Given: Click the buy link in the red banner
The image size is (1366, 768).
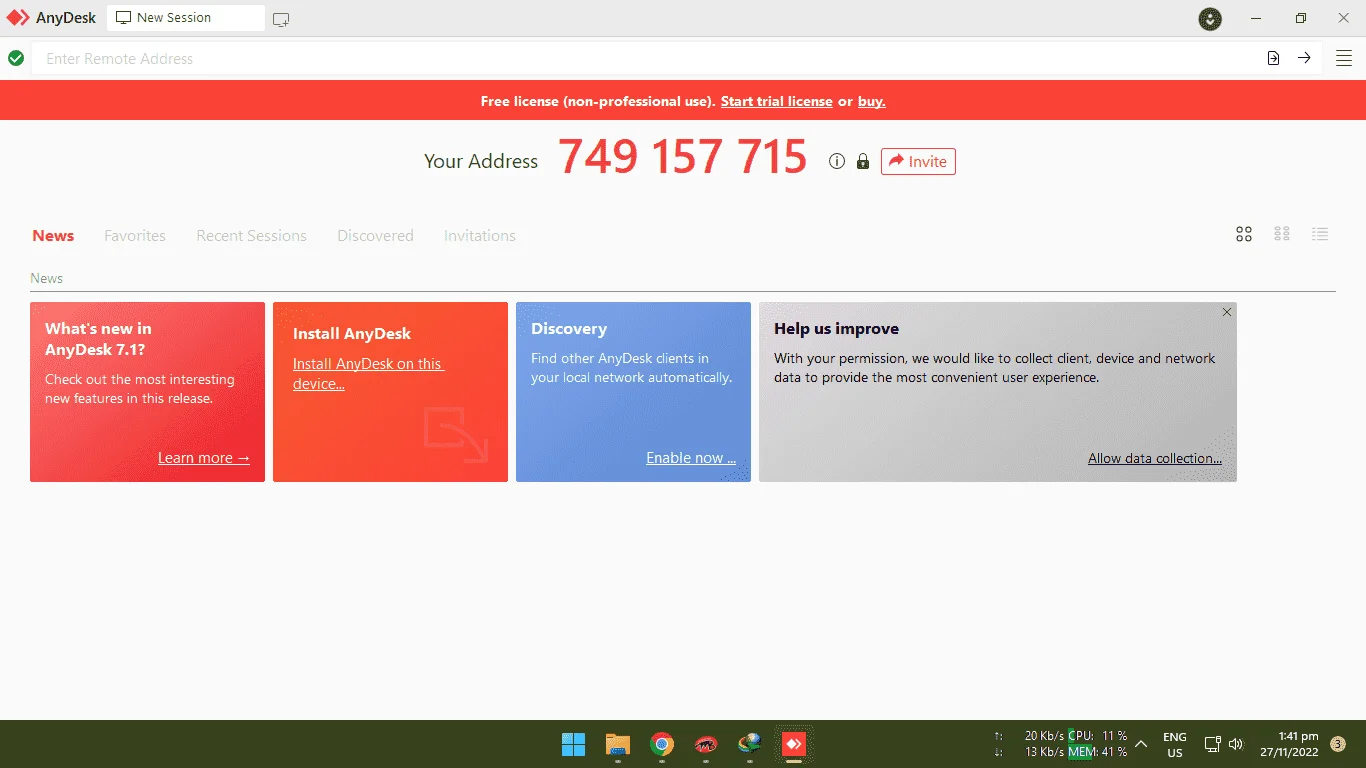Looking at the screenshot, I should (872, 101).
